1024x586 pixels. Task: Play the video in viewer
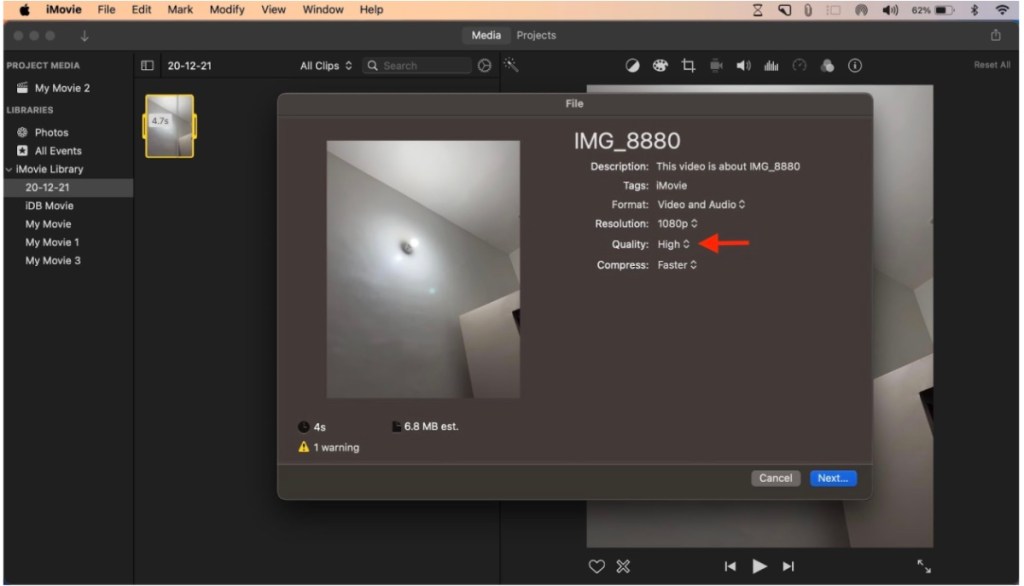759,566
